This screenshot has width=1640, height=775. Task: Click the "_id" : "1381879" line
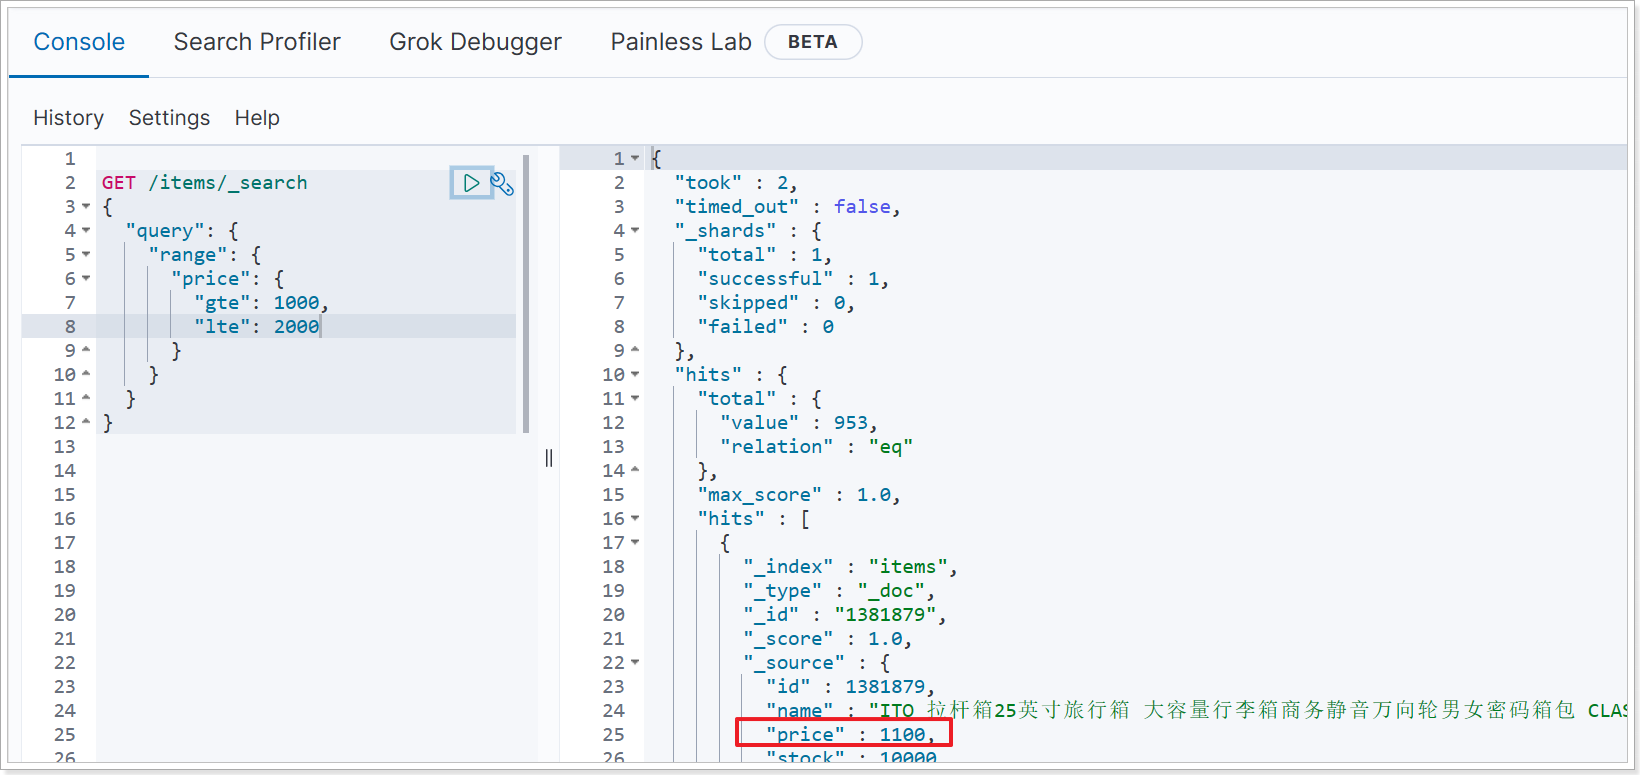click(x=844, y=615)
